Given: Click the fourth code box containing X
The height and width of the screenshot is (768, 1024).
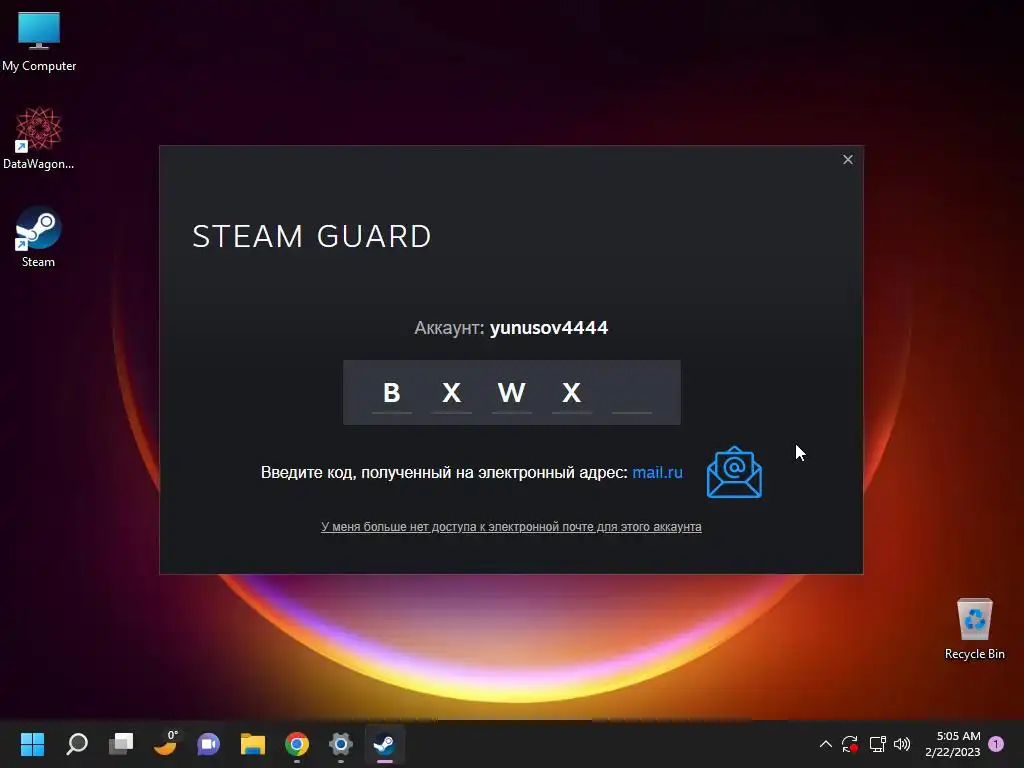Looking at the screenshot, I should pyautogui.click(x=571, y=393).
